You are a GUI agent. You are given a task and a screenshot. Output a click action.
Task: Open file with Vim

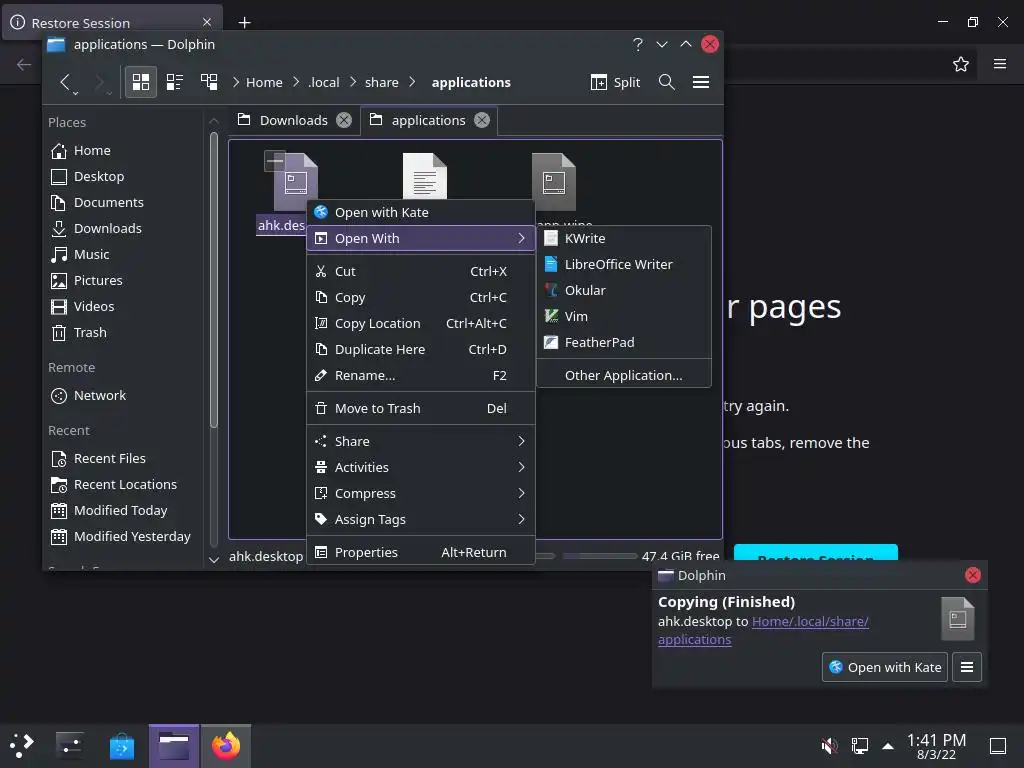624,317
